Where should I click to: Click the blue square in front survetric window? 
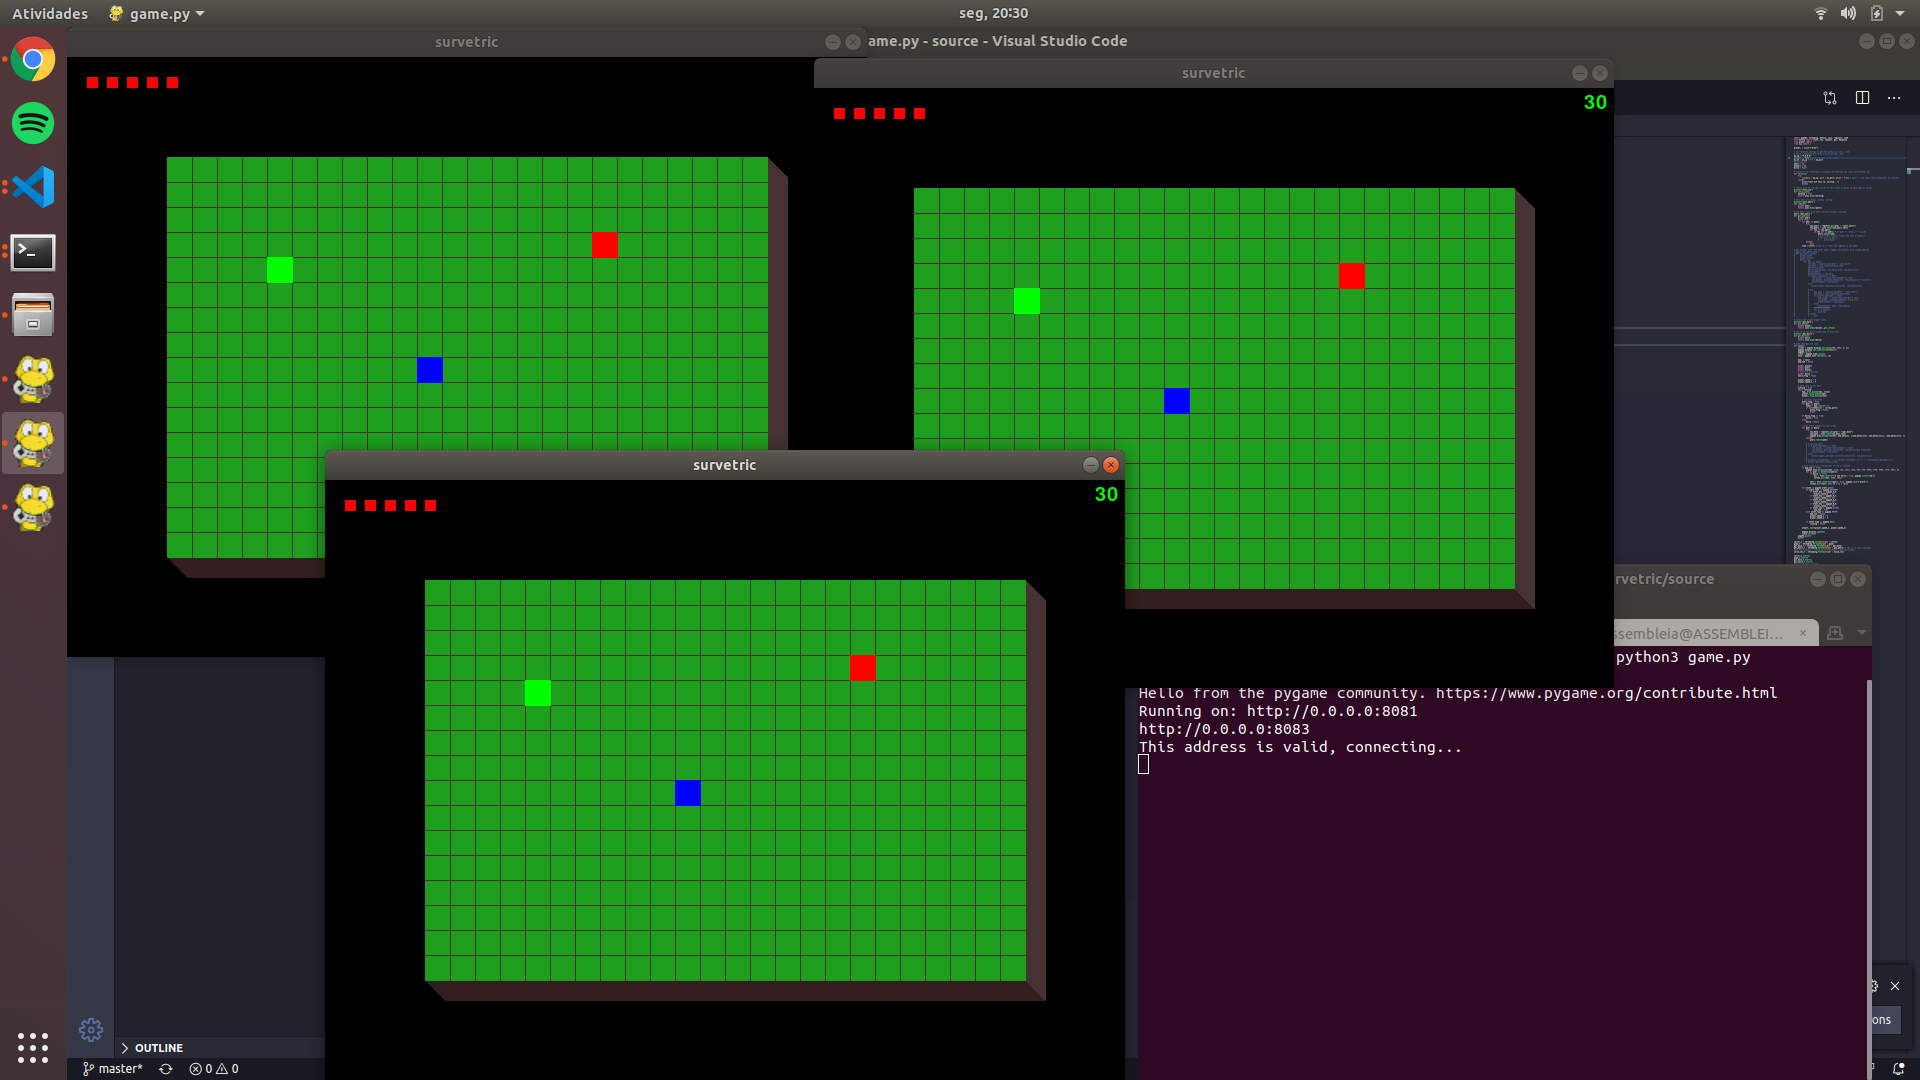[x=688, y=793]
